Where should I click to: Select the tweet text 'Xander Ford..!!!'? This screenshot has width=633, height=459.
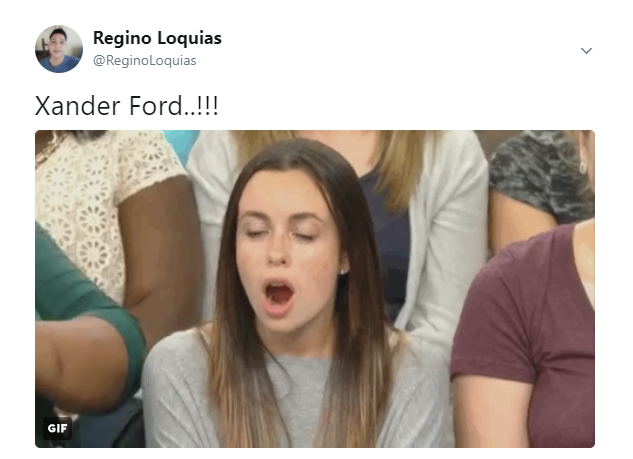(x=127, y=106)
